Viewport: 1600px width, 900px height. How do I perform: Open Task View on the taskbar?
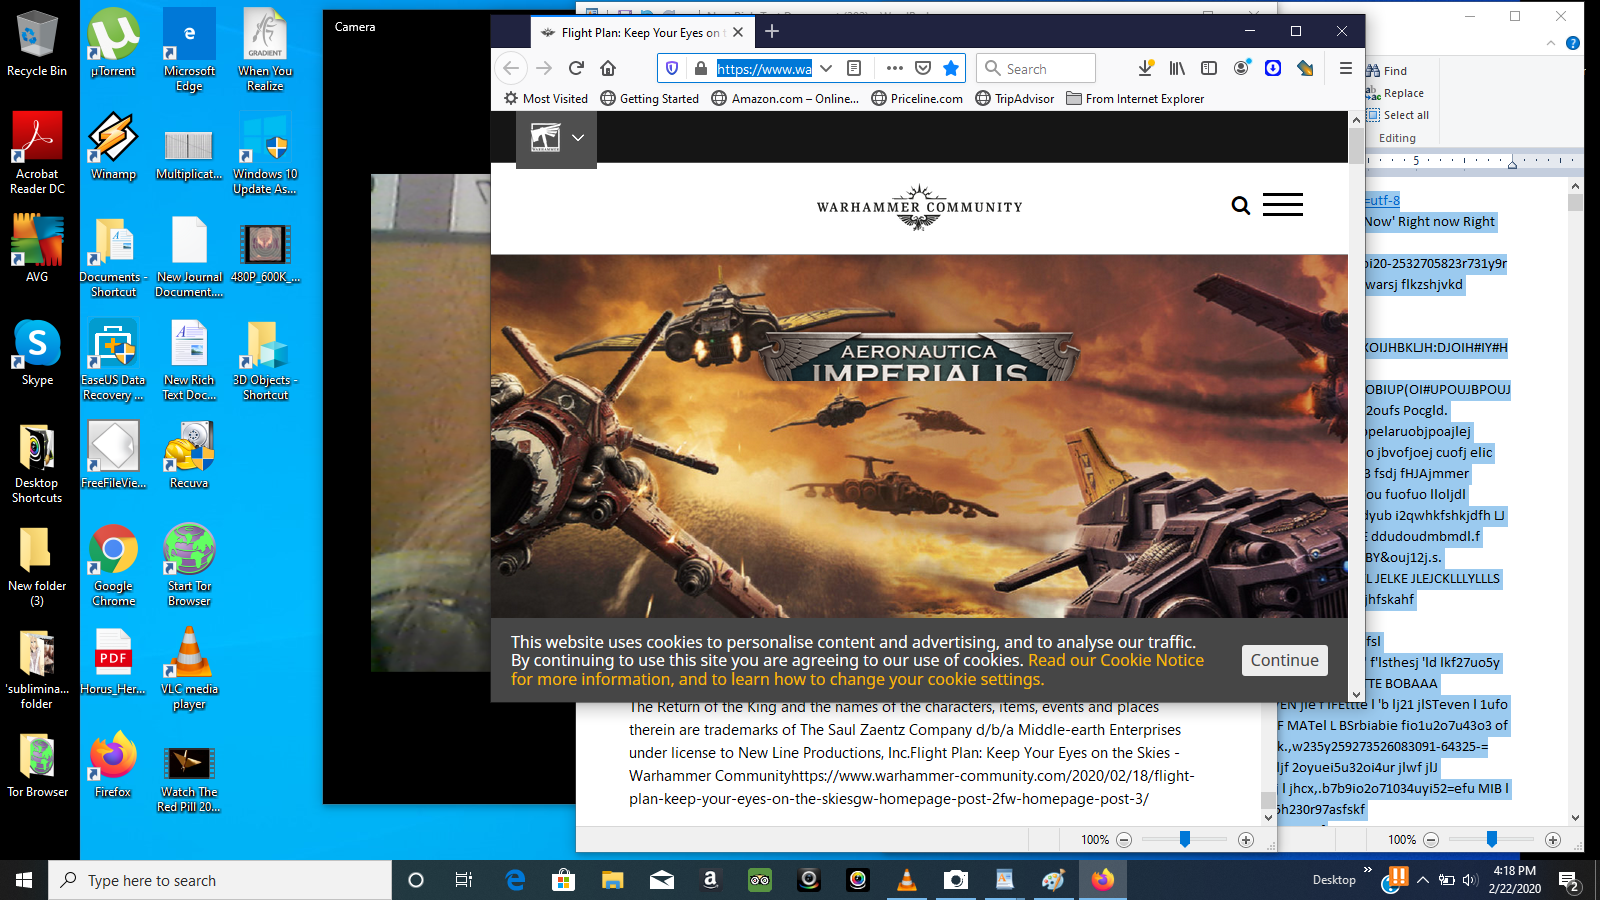click(x=464, y=880)
